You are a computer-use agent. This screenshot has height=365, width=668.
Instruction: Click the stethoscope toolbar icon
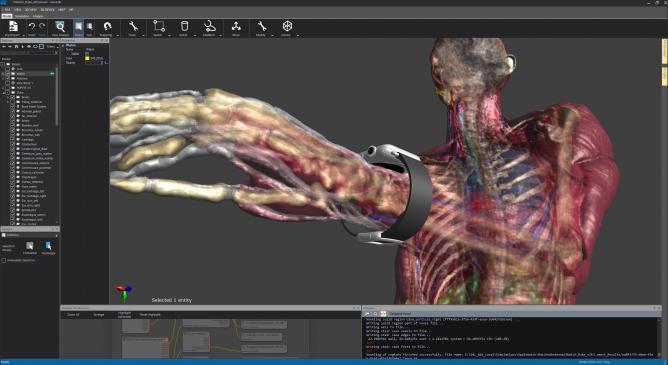(x=209, y=26)
